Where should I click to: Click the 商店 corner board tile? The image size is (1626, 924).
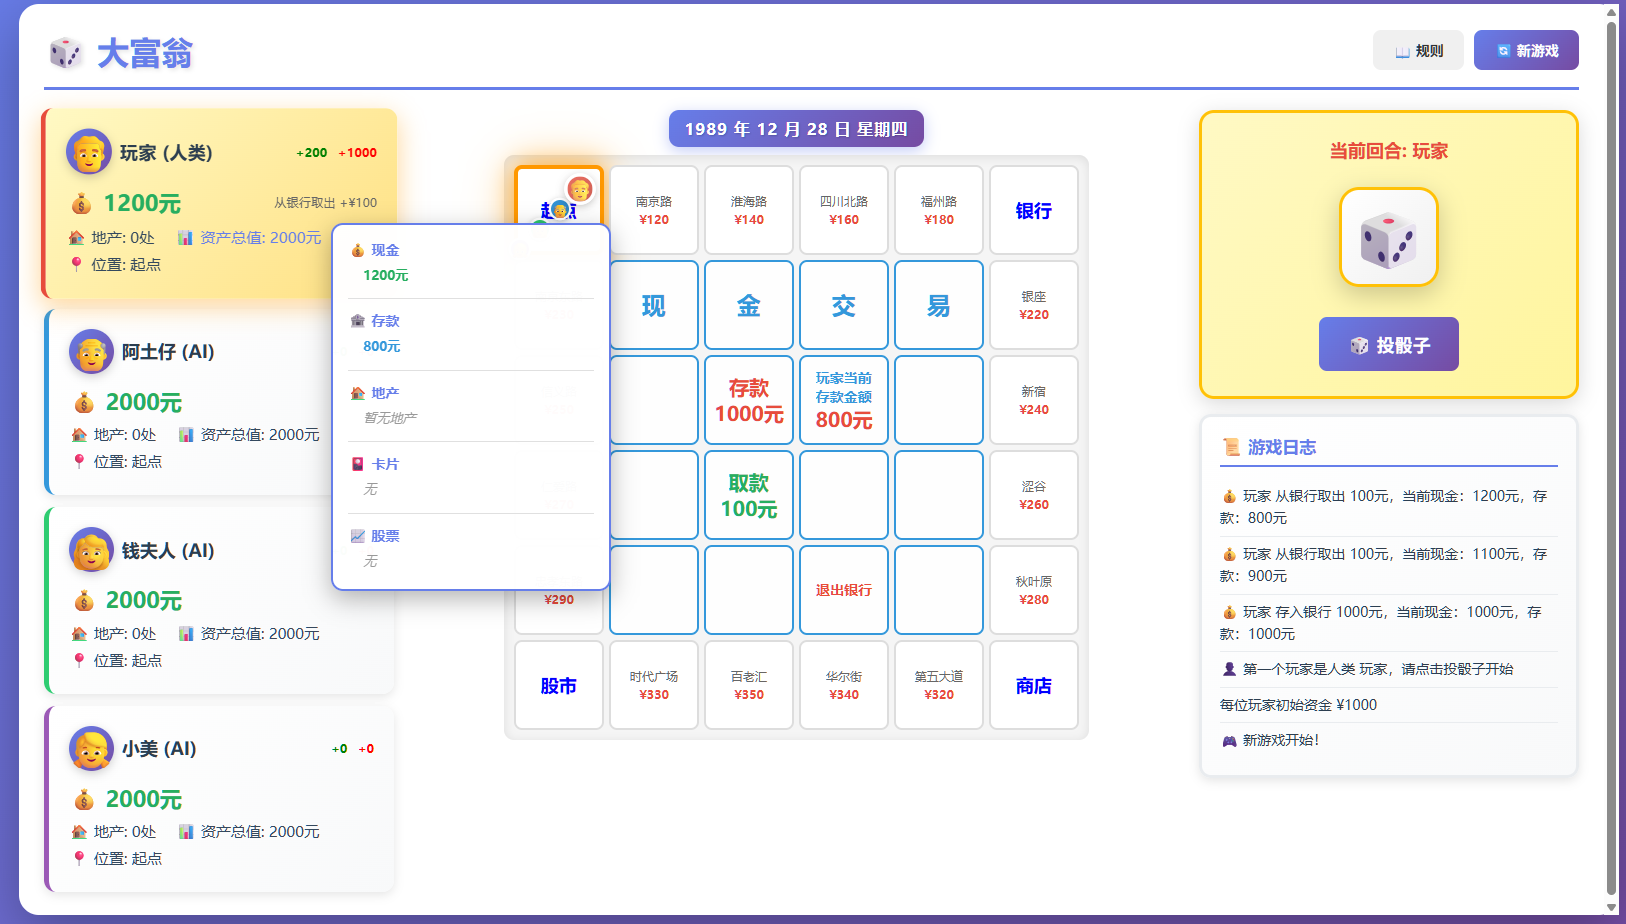(x=1033, y=685)
